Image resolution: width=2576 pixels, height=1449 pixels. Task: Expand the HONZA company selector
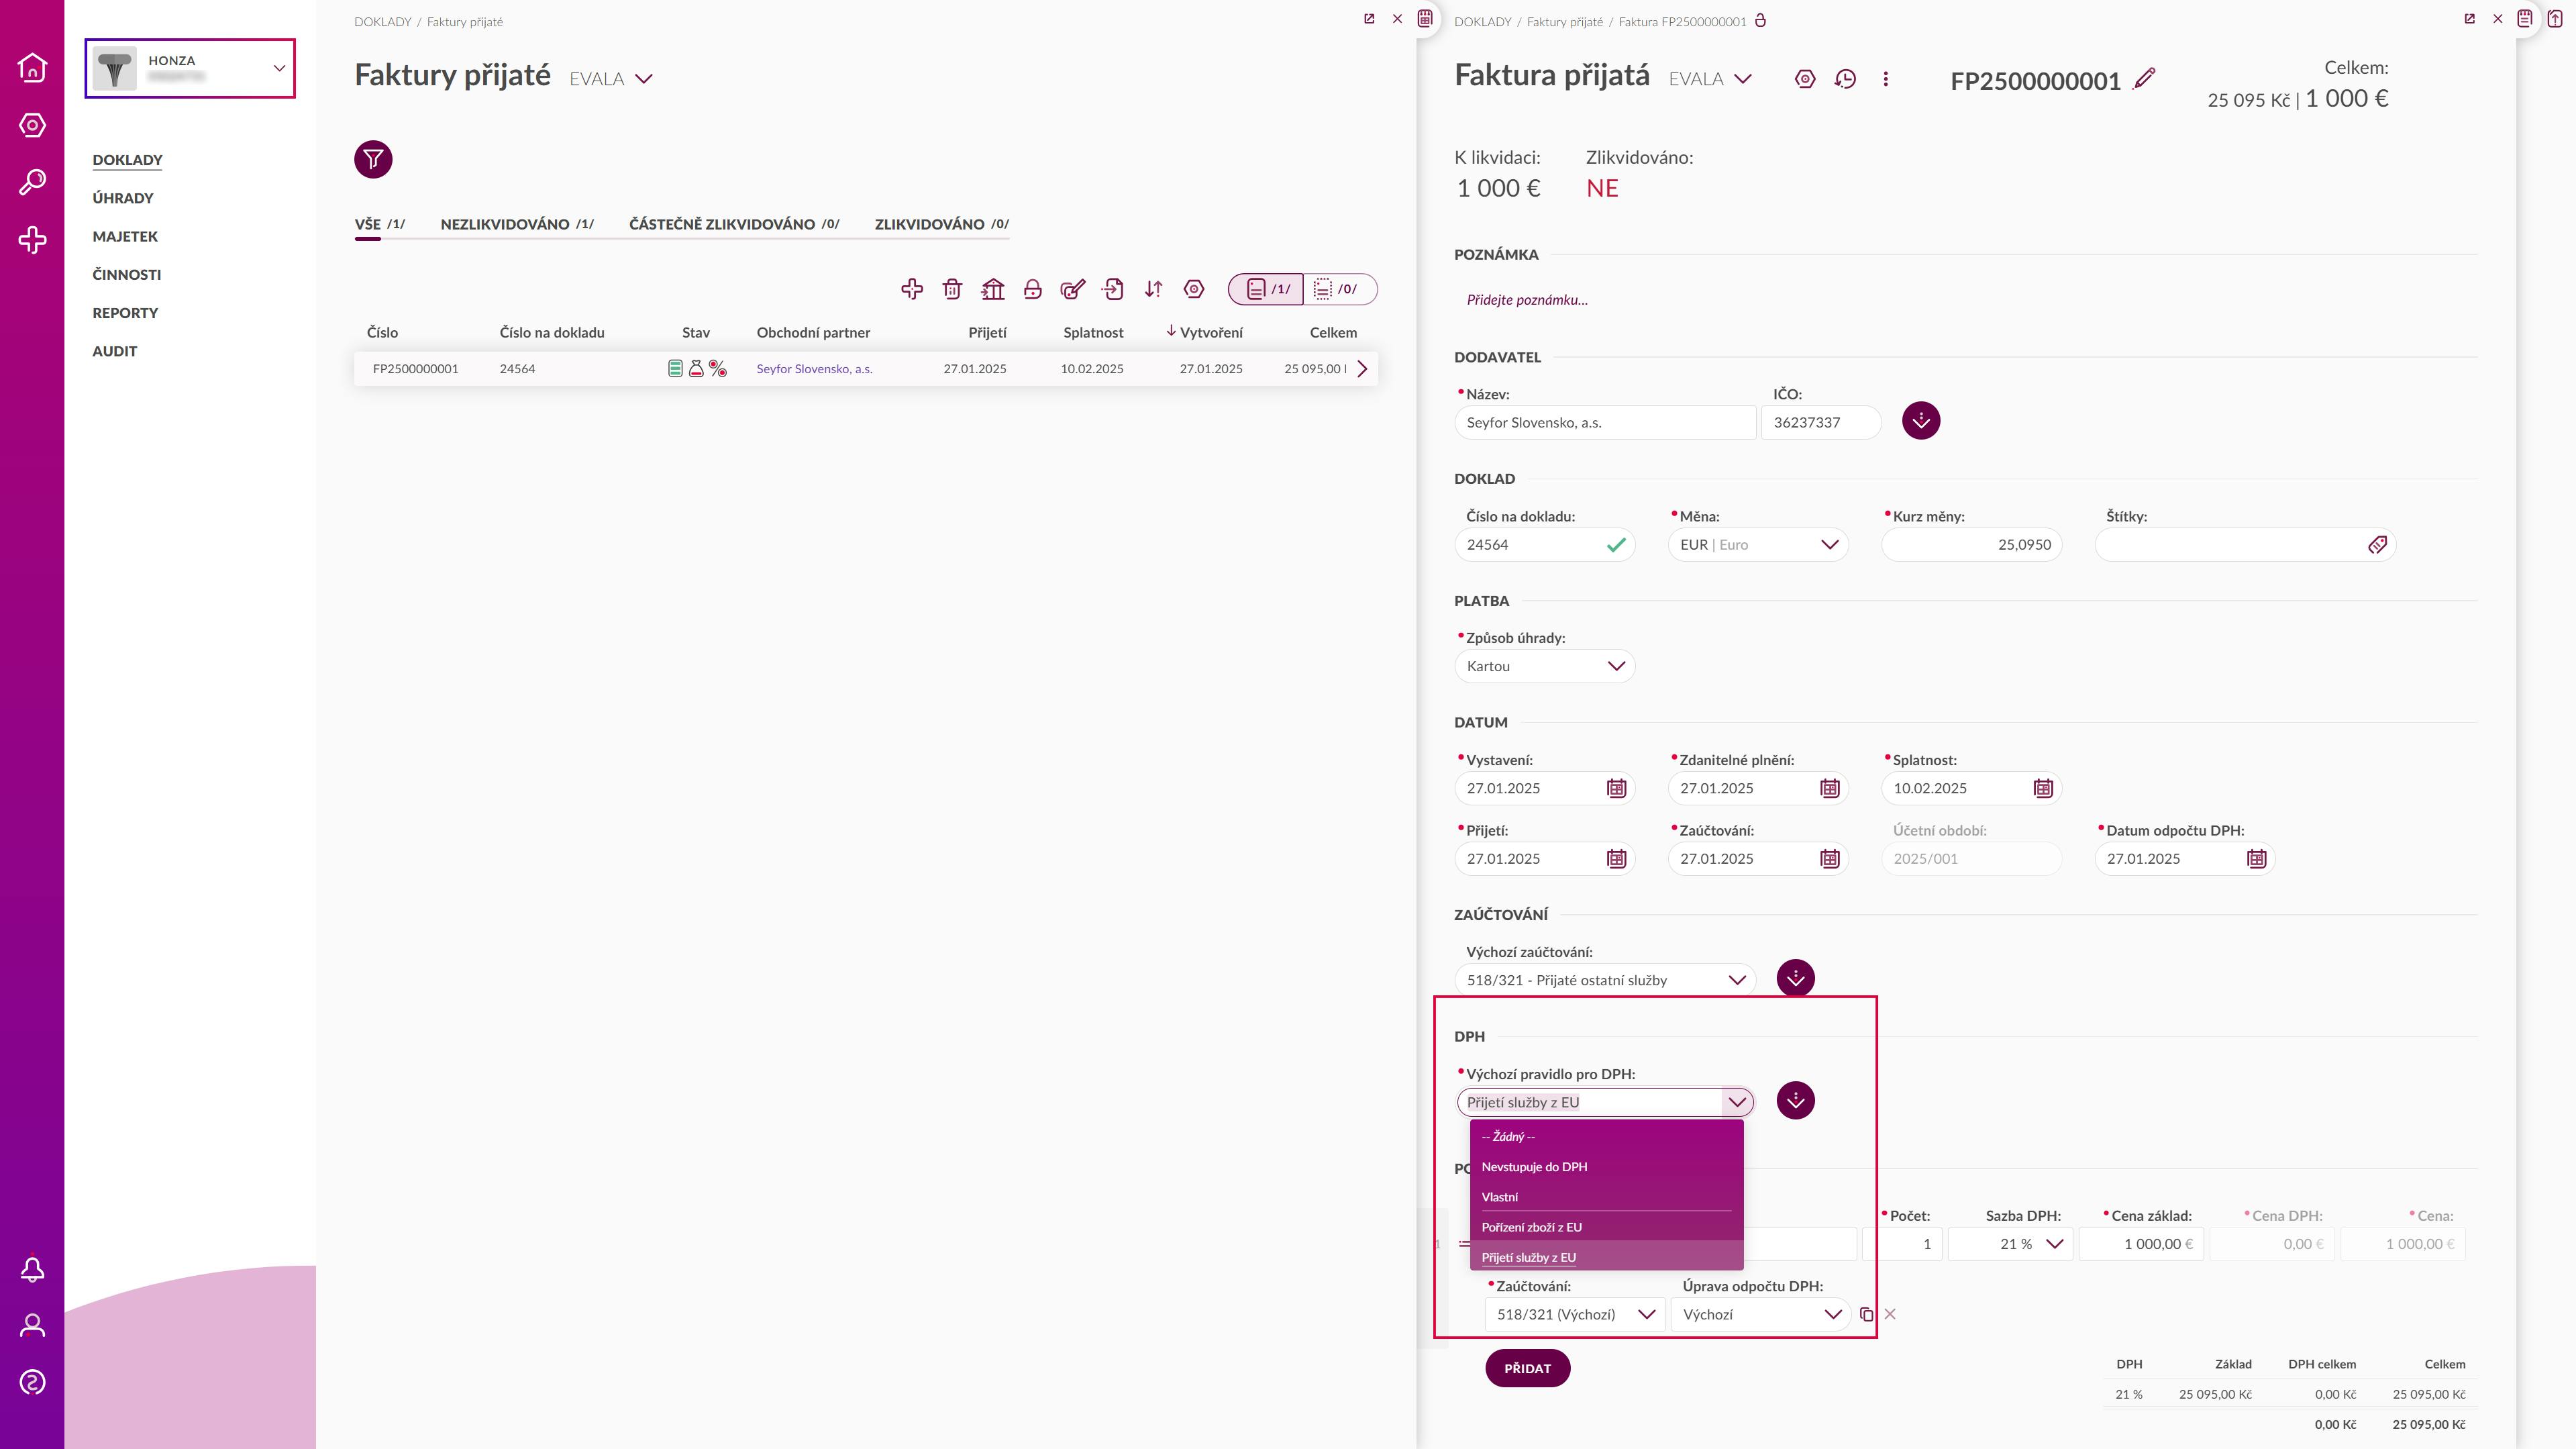tap(190, 69)
